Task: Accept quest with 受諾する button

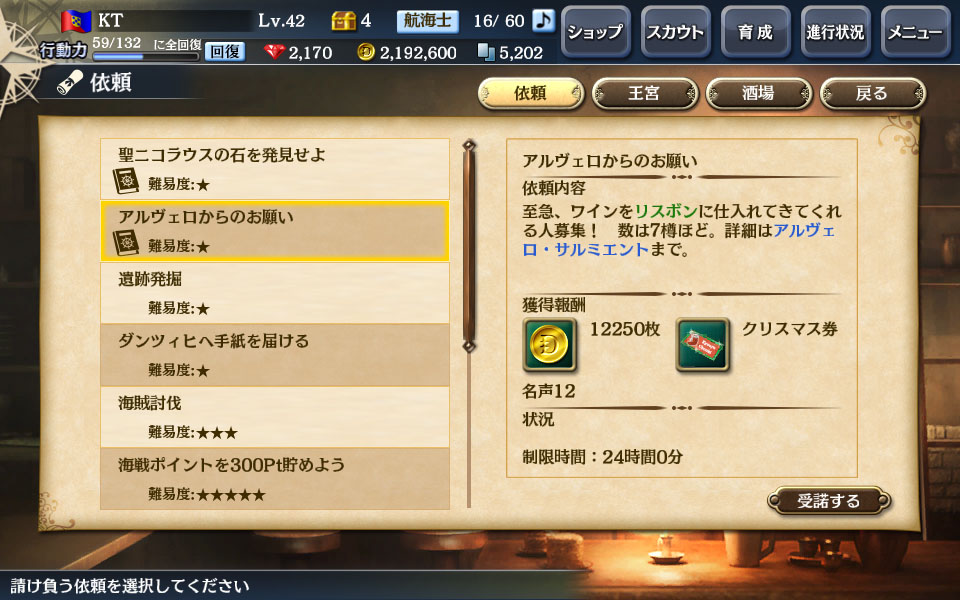Action: pyautogui.click(x=829, y=501)
